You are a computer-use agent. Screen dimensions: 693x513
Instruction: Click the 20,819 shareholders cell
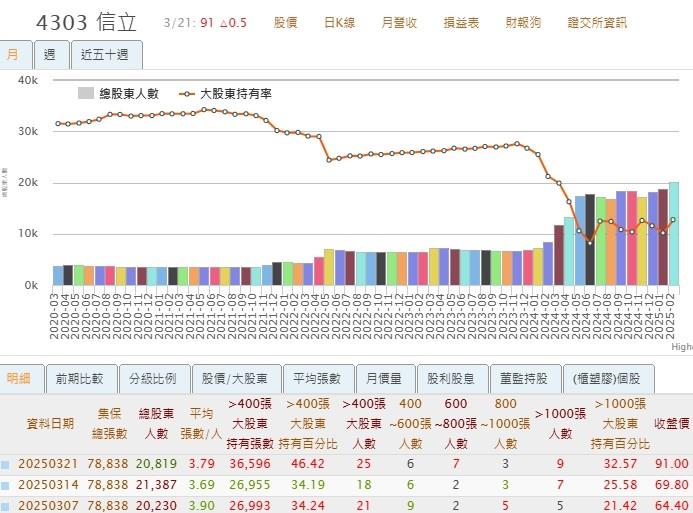coord(156,464)
